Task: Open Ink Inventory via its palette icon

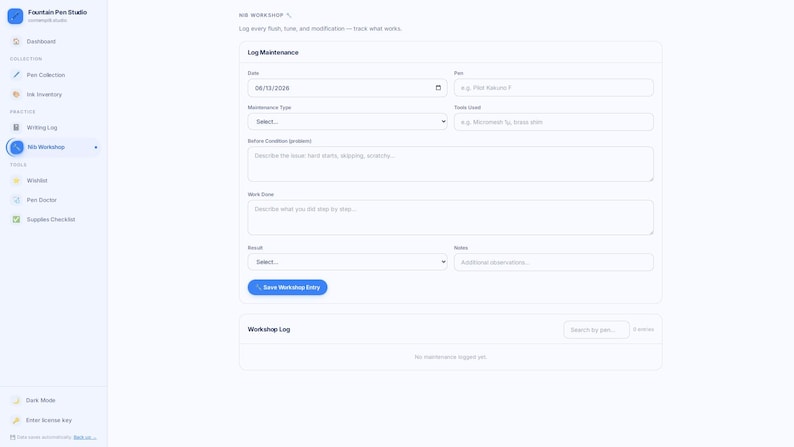Action: tap(16, 95)
